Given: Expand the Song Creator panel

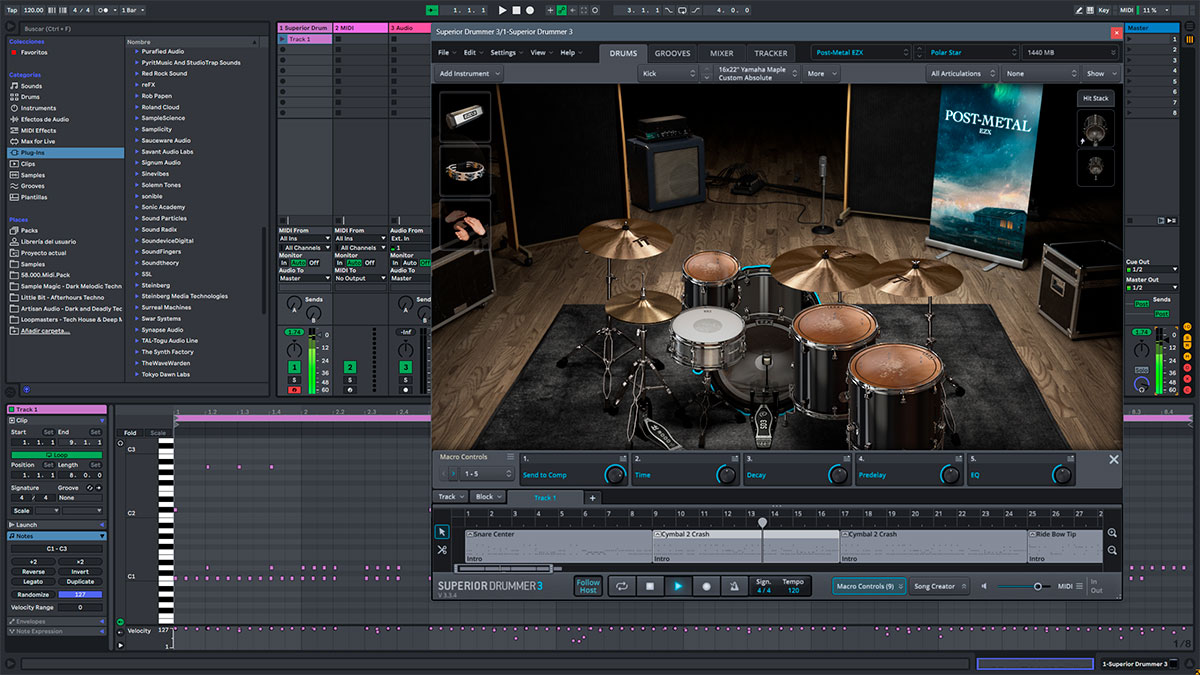Looking at the screenshot, I should click(x=939, y=586).
